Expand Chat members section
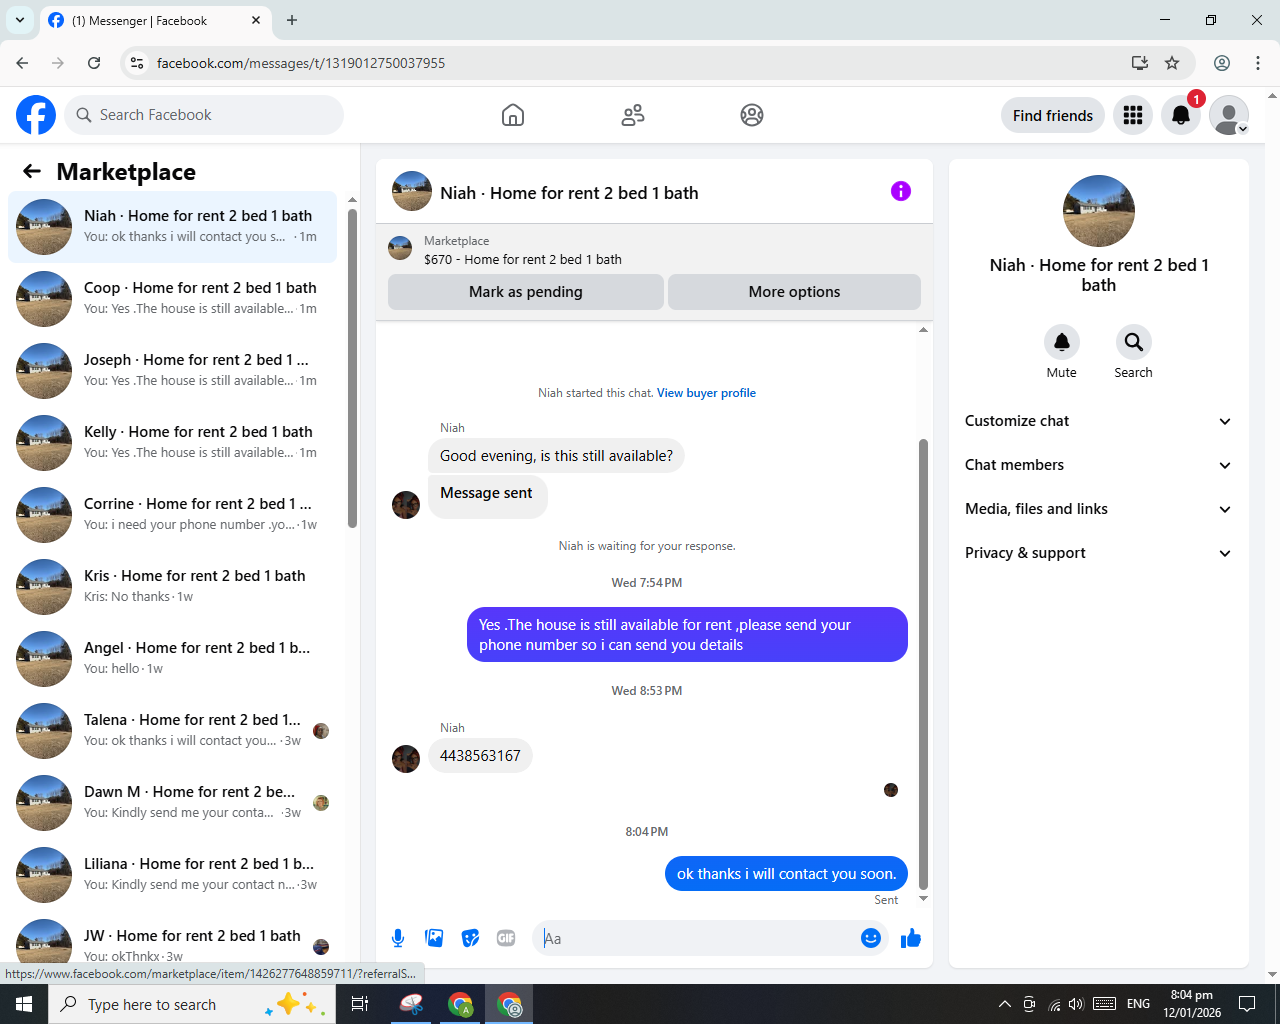Image resolution: width=1280 pixels, height=1024 pixels. (1098, 465)
